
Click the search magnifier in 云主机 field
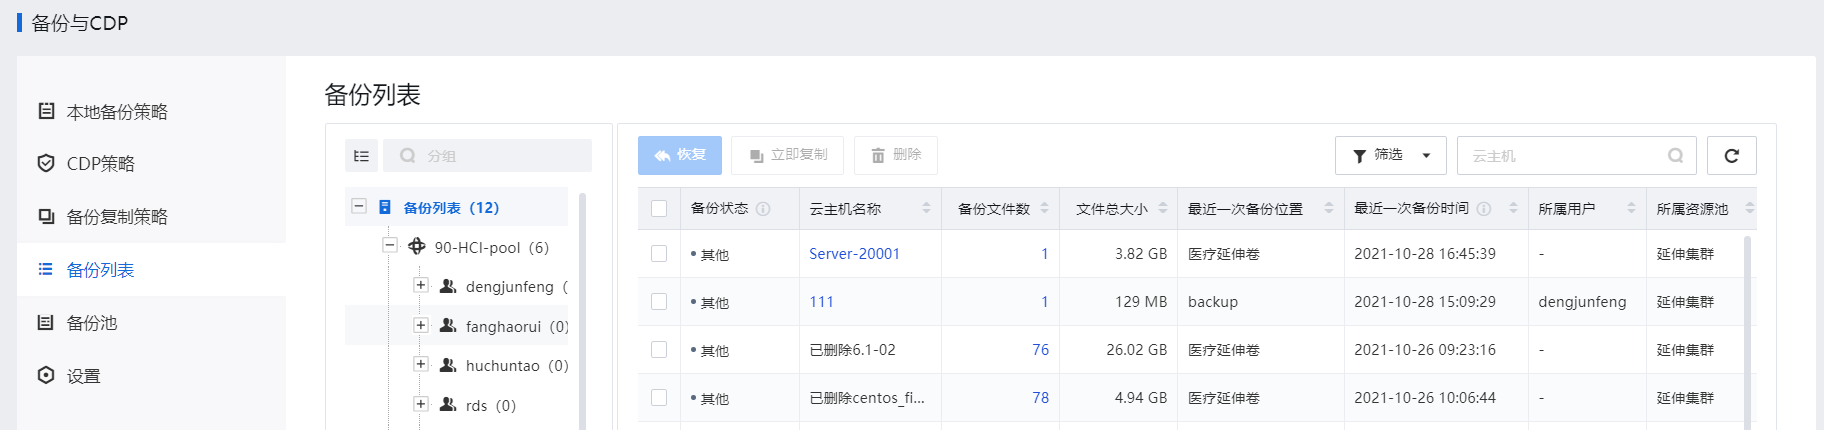click(x=1675, y=156)
